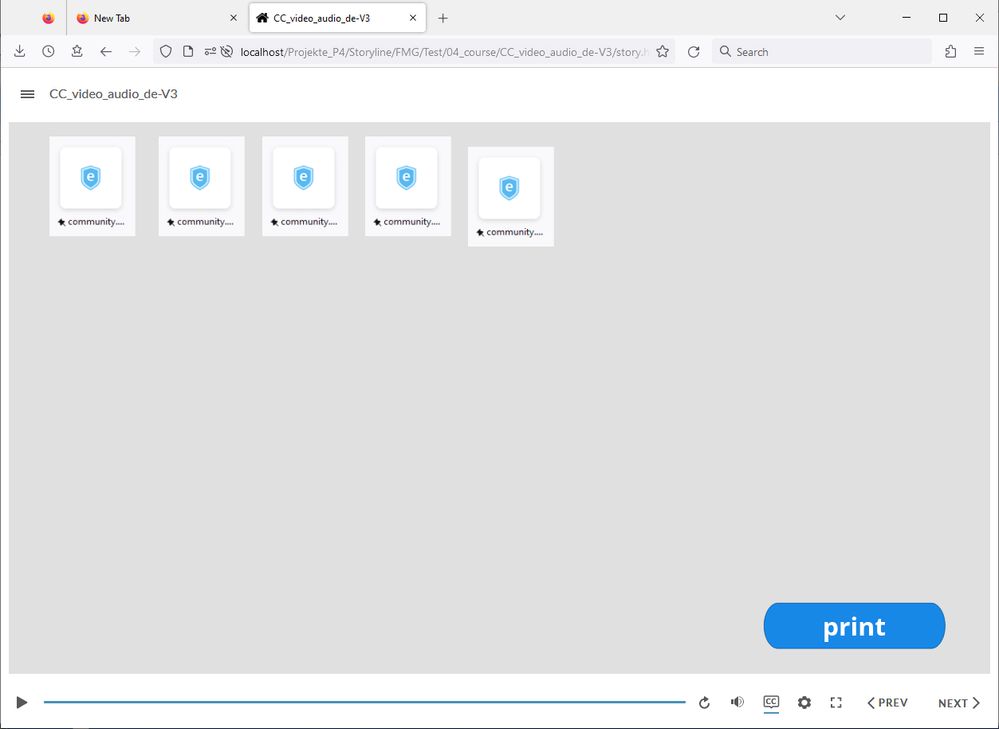Click the bookmarks-star tray toolbar icon
This screenshot has width=999, height=729.
coord(77,52)
